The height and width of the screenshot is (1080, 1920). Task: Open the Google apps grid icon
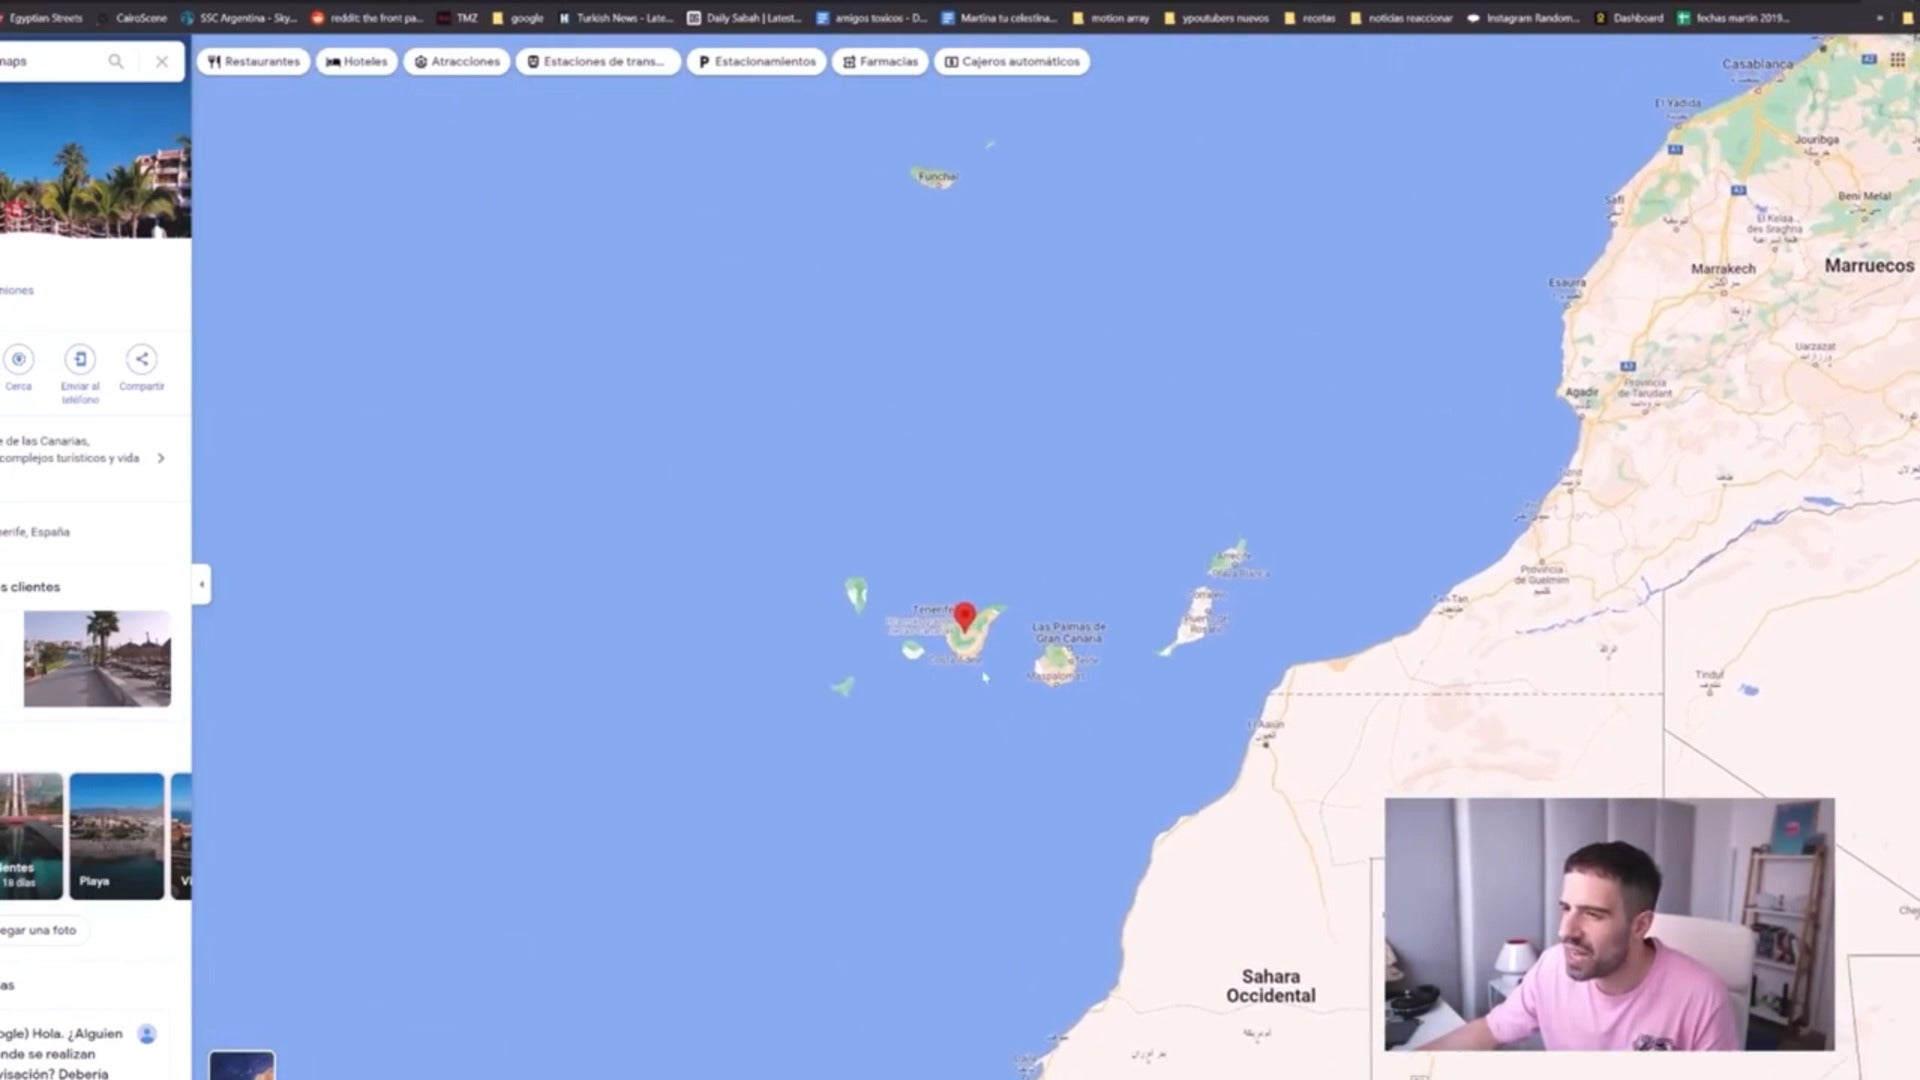pyautogui.click(x=1897, y=60)
